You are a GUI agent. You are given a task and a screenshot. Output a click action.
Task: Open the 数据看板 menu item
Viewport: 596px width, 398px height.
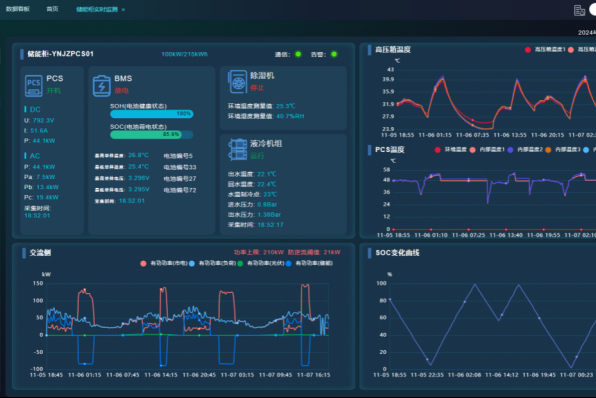coord(18,9)
